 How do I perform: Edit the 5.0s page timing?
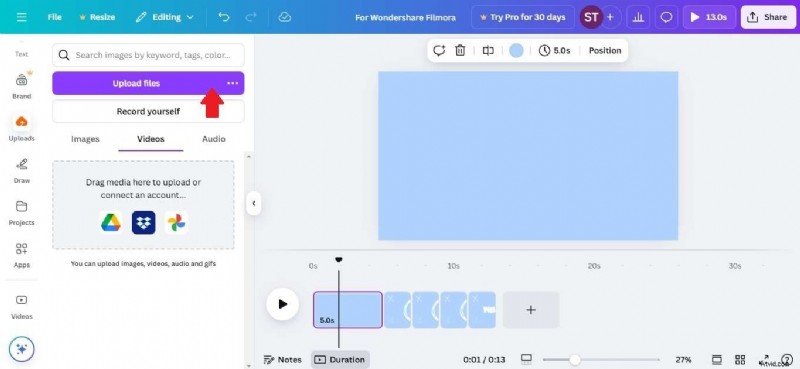555,51
